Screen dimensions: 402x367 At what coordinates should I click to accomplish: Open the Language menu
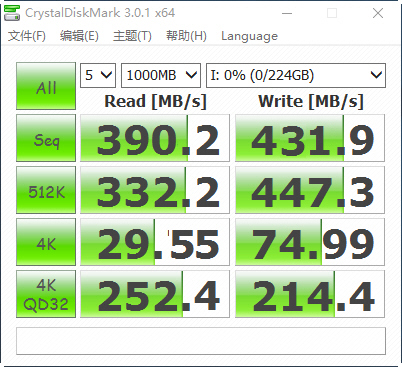(249, 36)
